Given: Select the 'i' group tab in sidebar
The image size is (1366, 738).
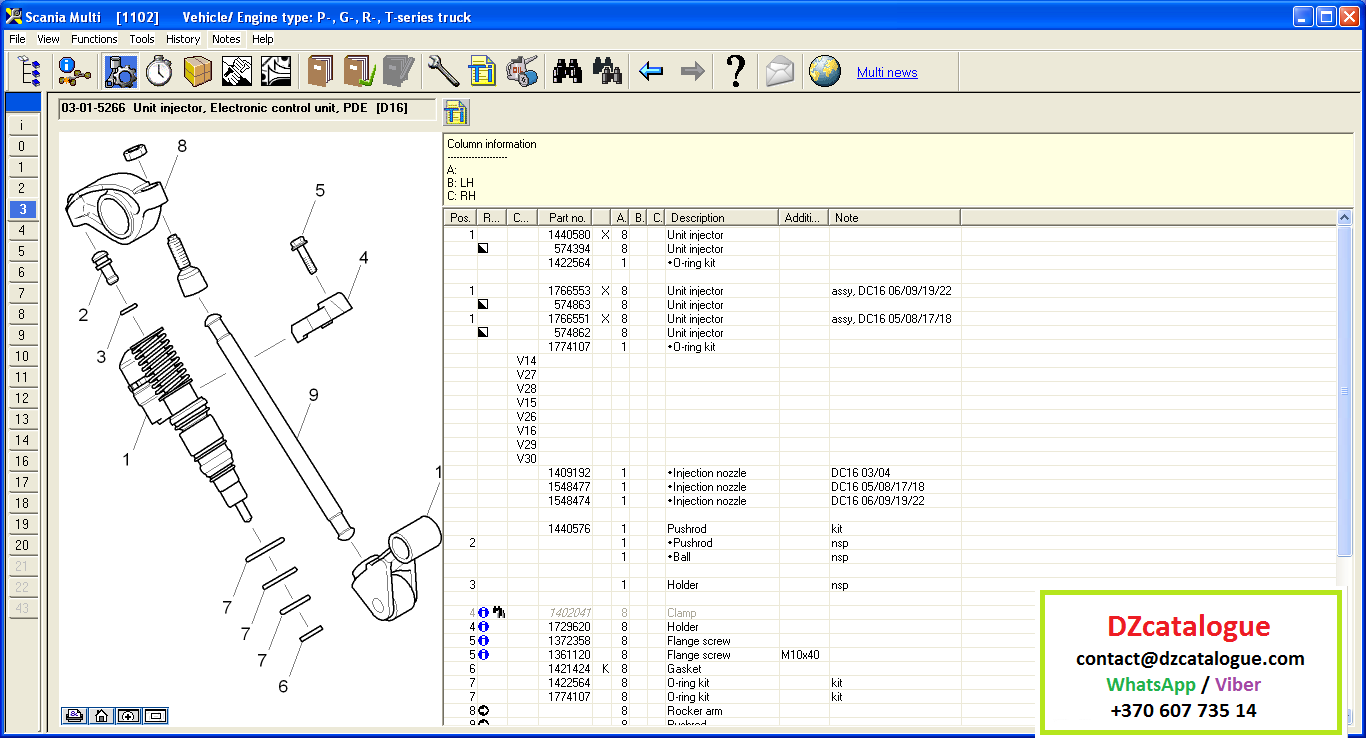Looking at the screenshot, I should [23, 125].
